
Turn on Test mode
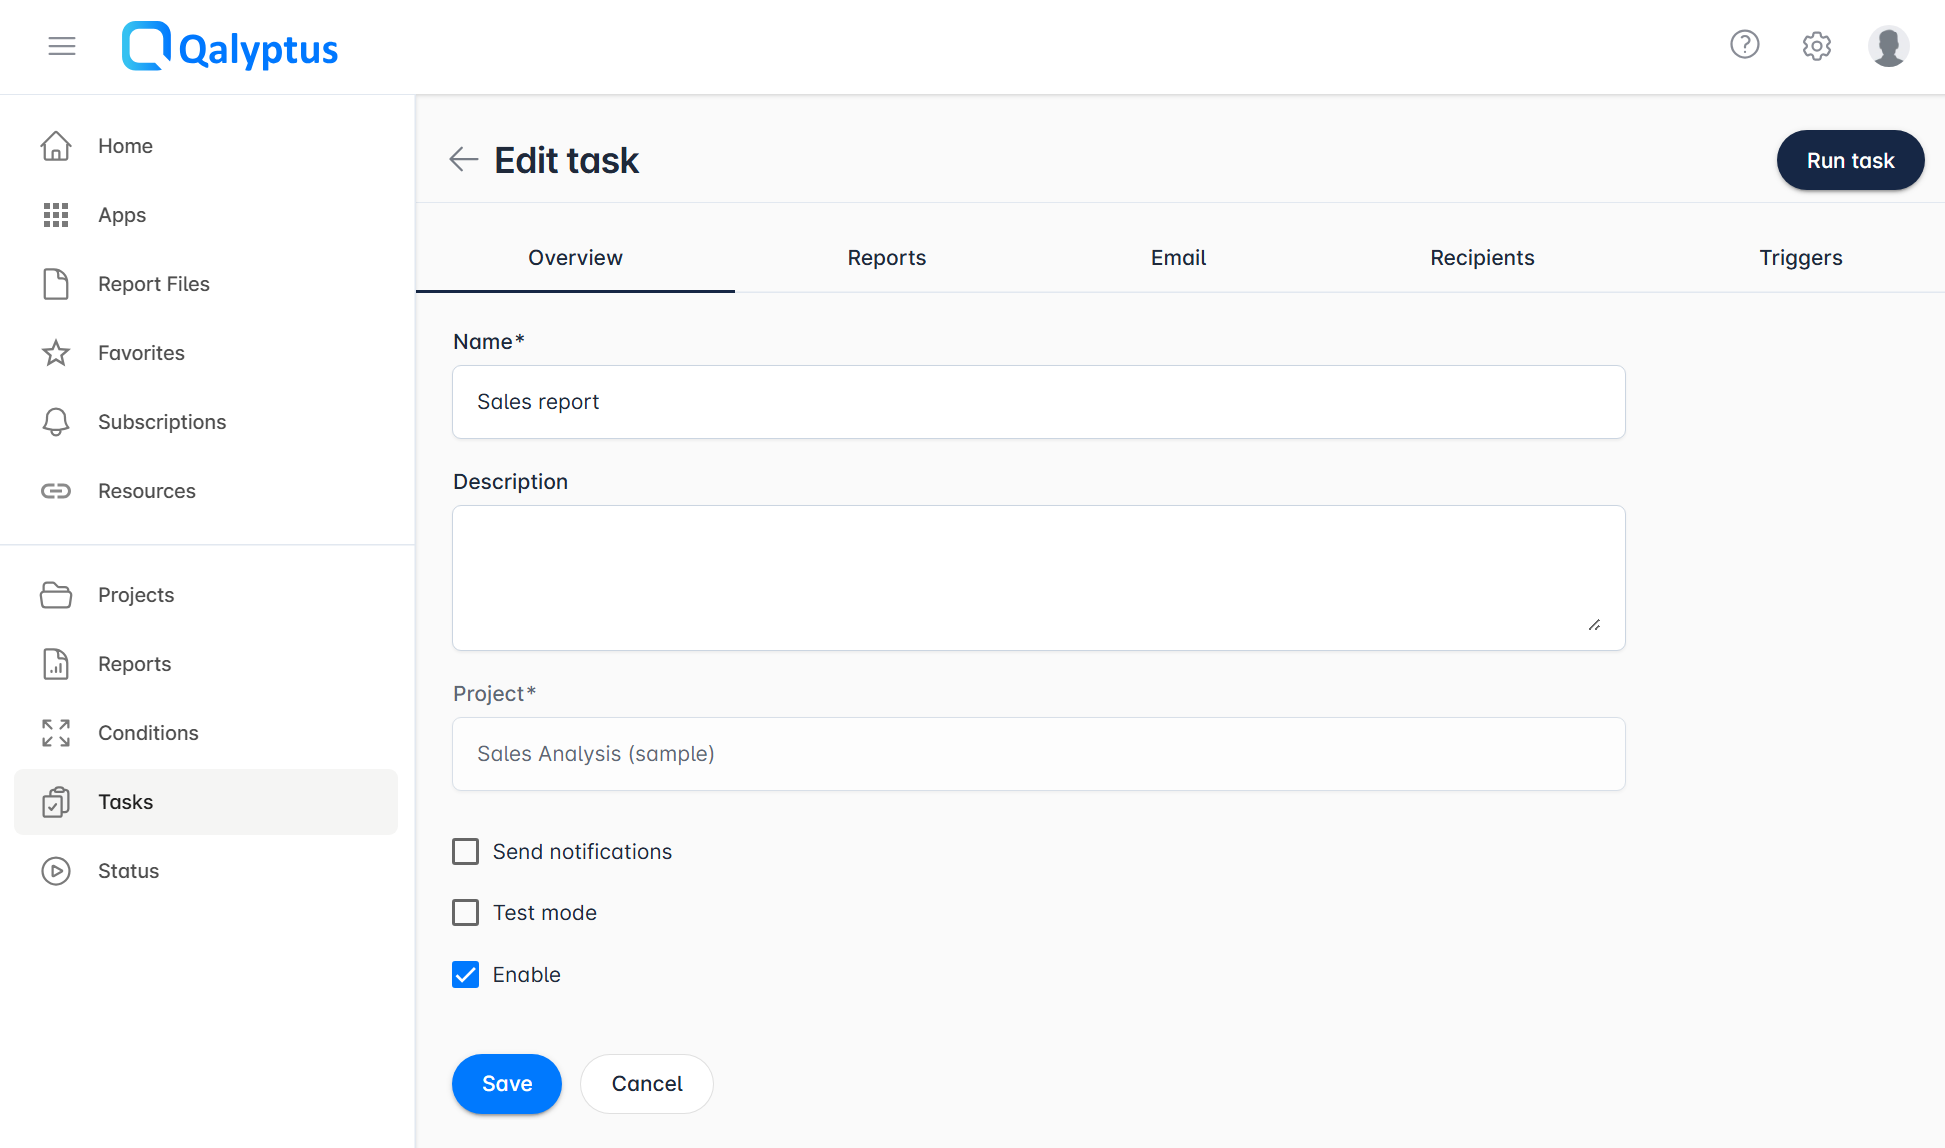(465, 912)
